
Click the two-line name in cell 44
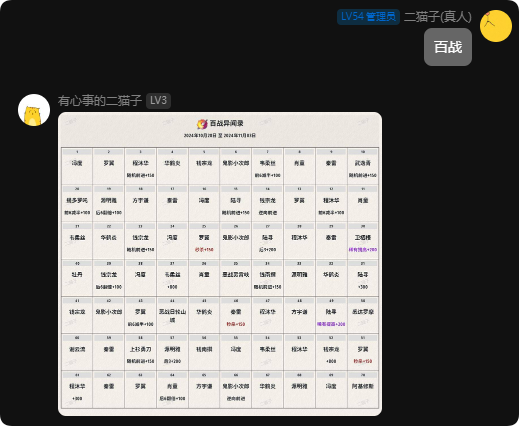tap(172, 315)
